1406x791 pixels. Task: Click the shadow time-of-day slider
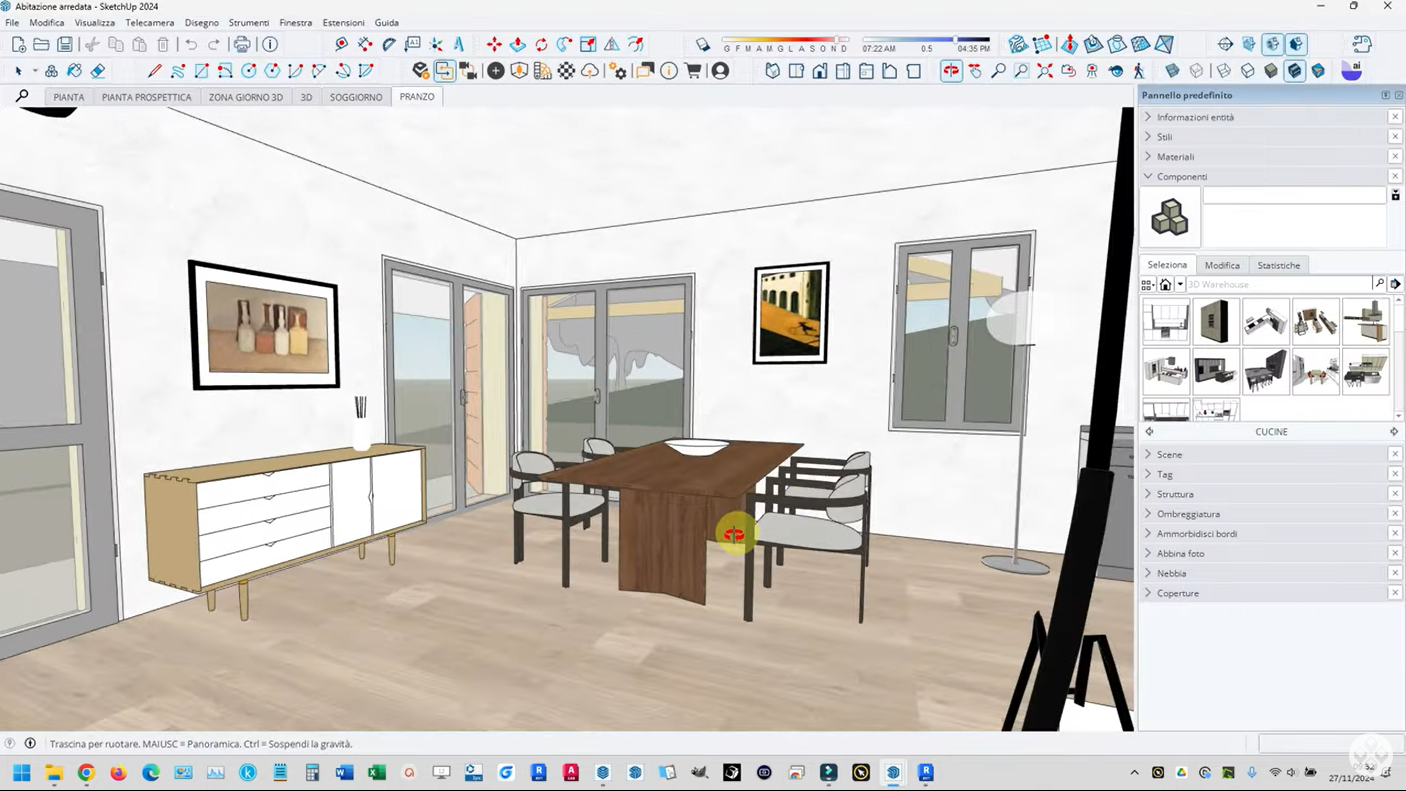point(926,40)
